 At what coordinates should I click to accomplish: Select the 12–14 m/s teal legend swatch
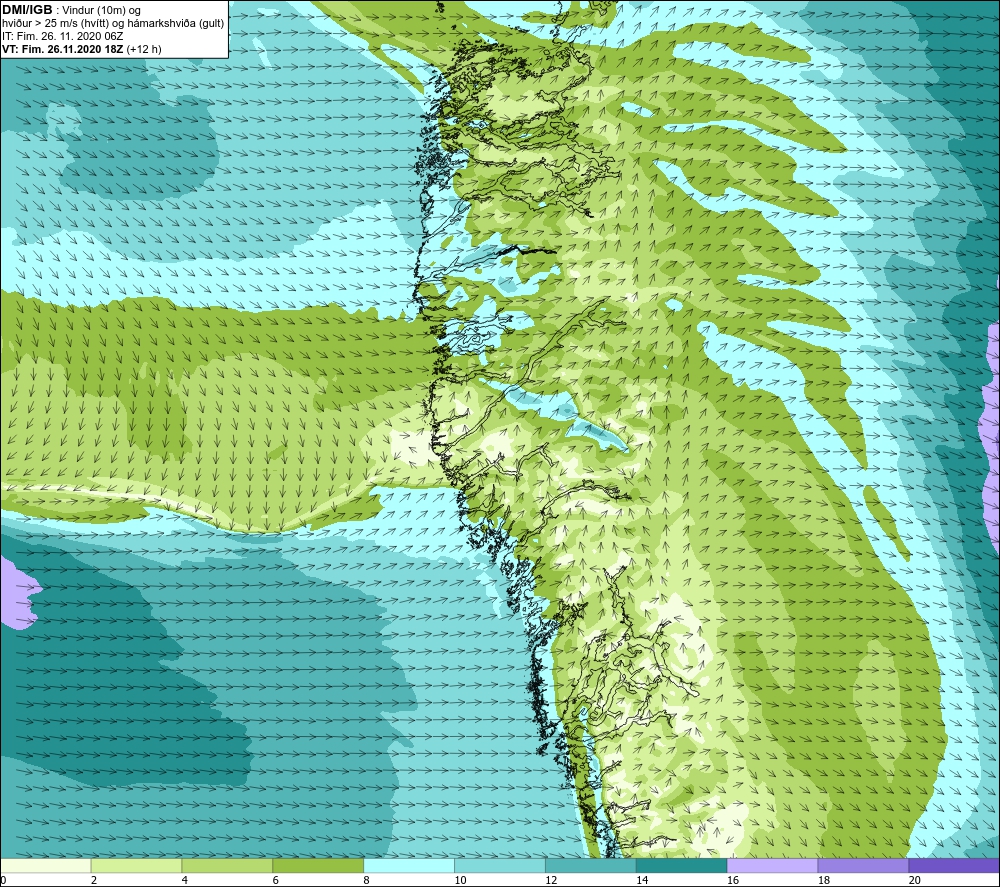pyautogui.click(x=591, y=865)
